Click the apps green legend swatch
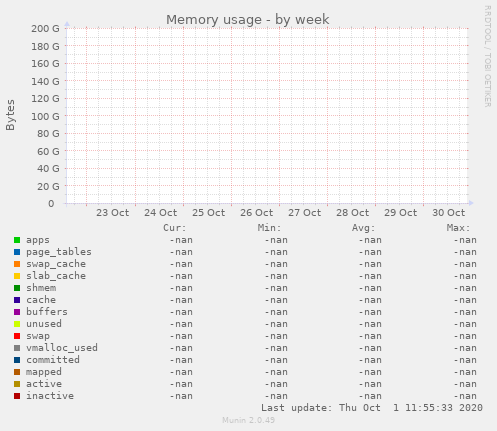The image size is (497, 431). [17, 240]
